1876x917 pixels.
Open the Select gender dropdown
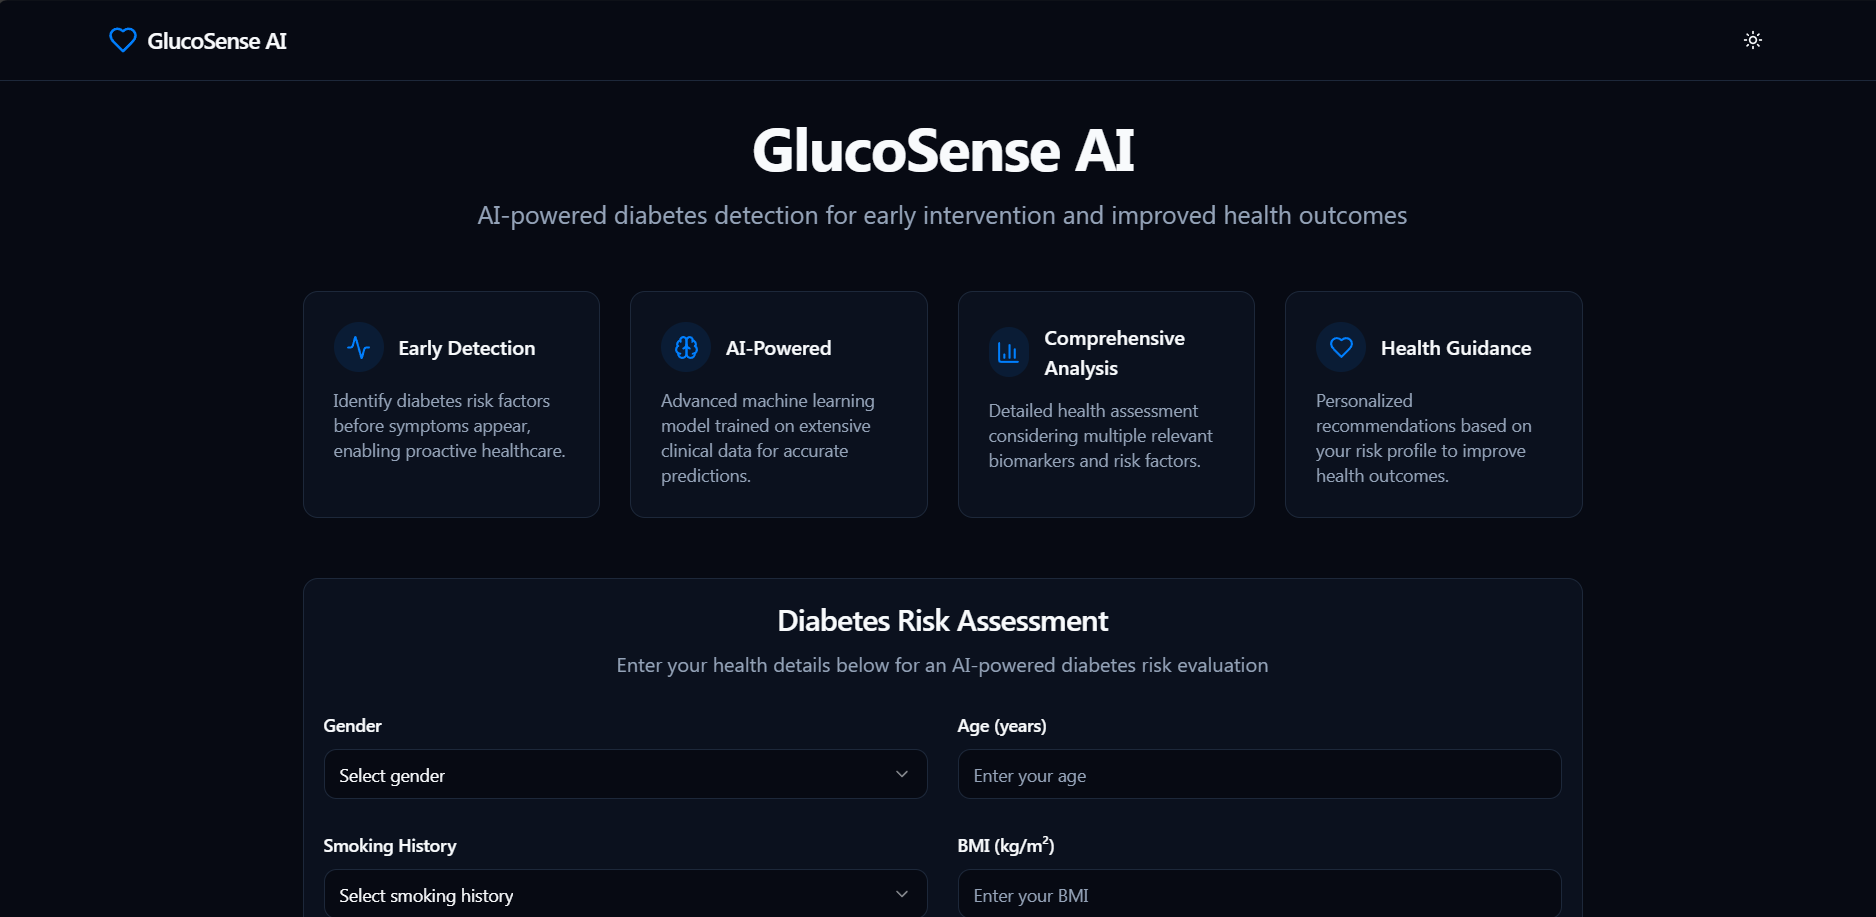click(x=625, y=775)
